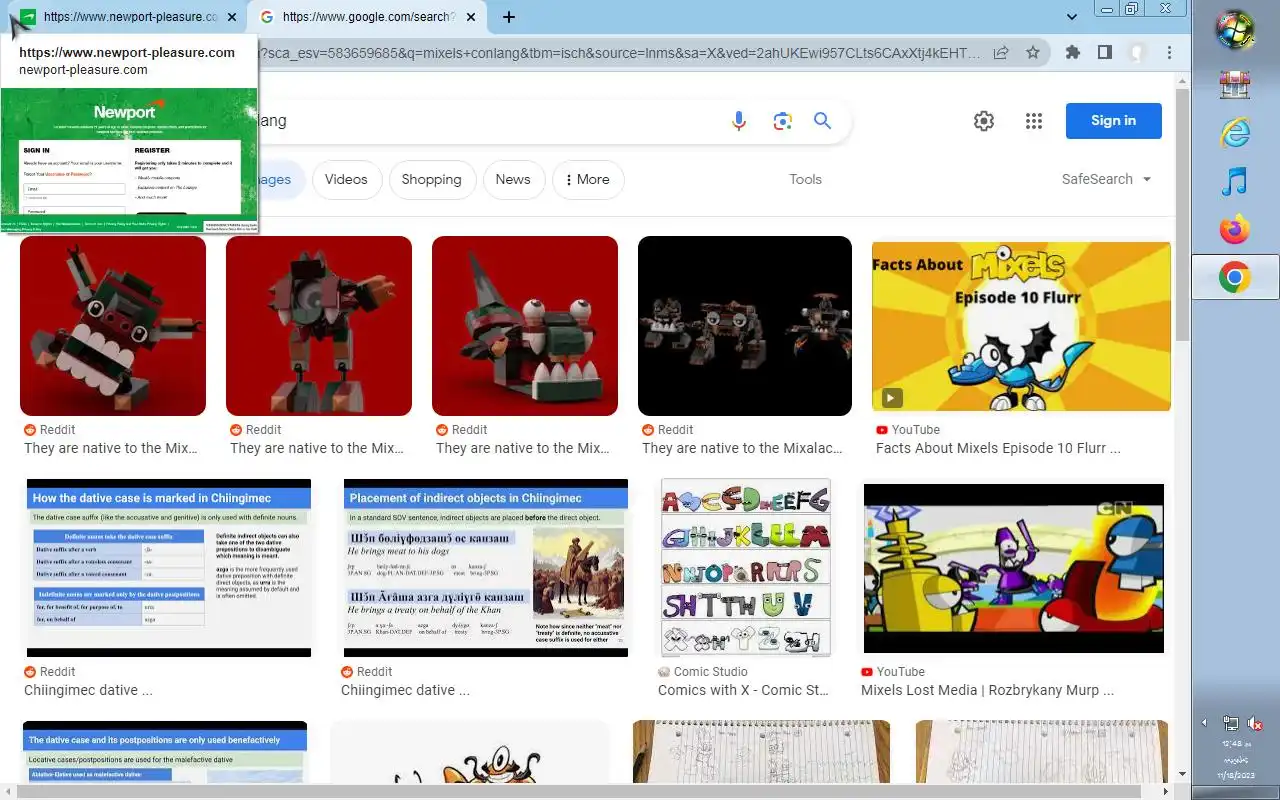Click the muted volume tray icon
Viewport: 1280px width, 800px height.
pyautogui.click(x=1255, y=723)
